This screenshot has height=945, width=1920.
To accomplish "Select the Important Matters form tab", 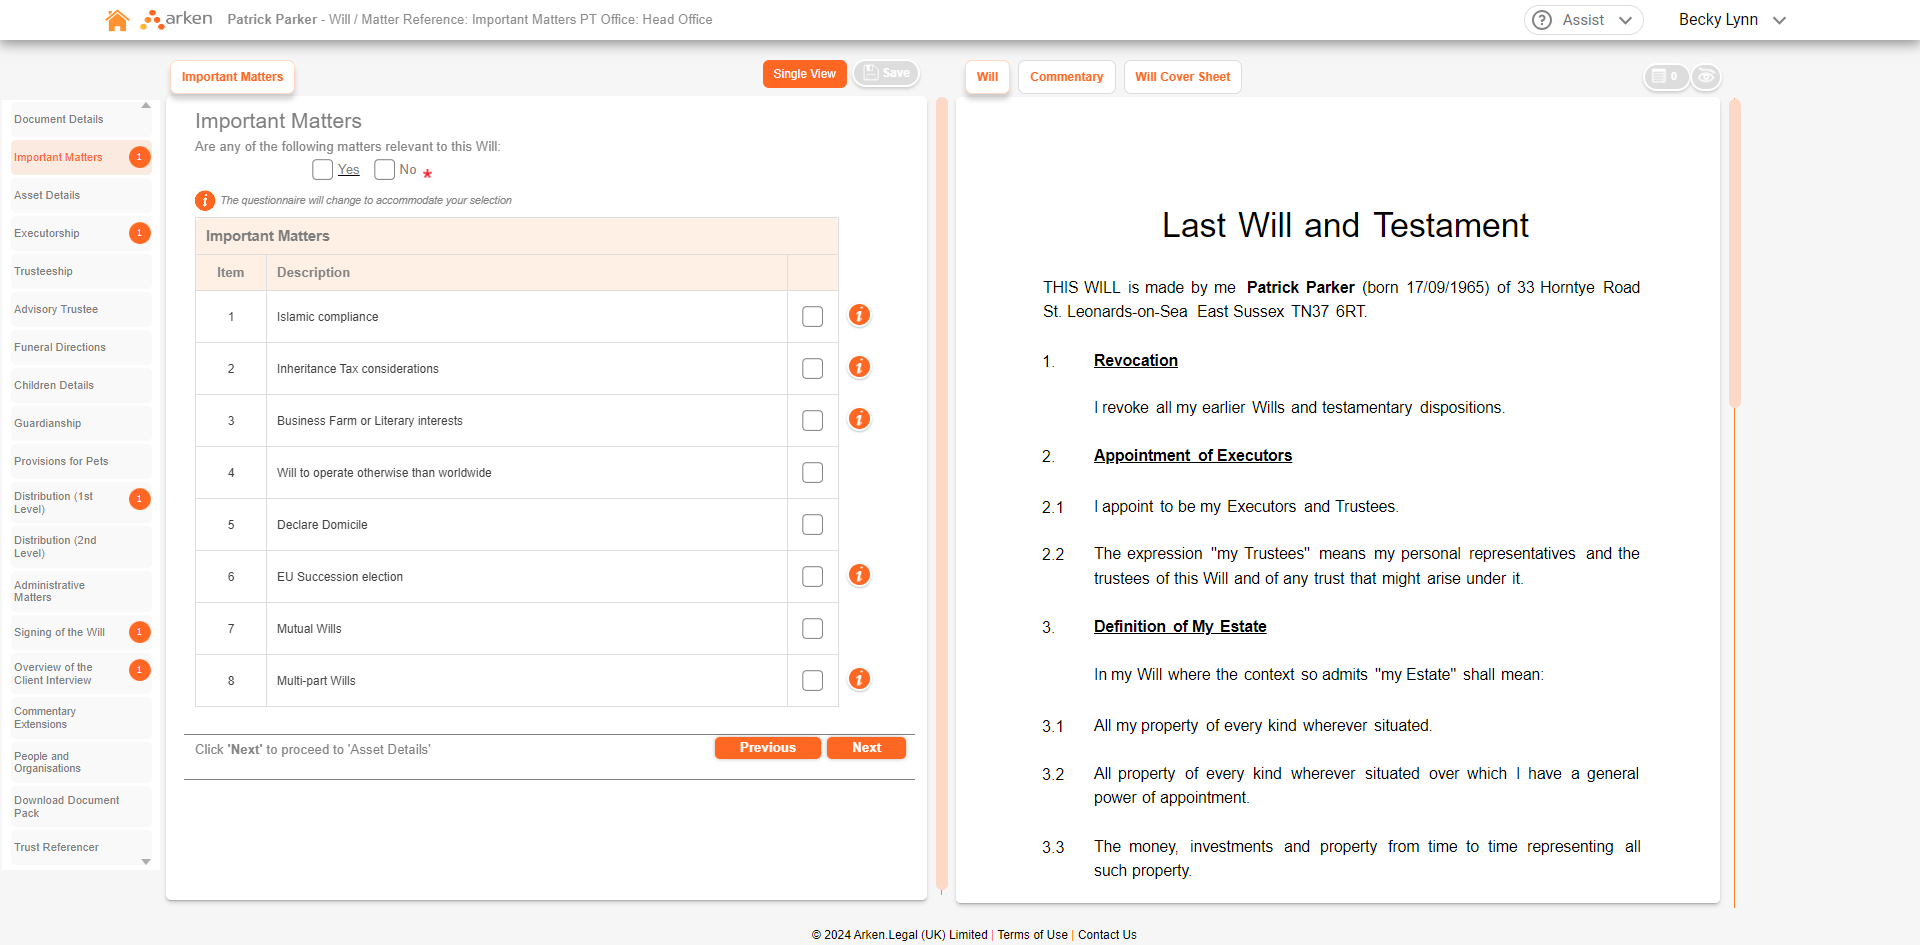I will 233,77.
